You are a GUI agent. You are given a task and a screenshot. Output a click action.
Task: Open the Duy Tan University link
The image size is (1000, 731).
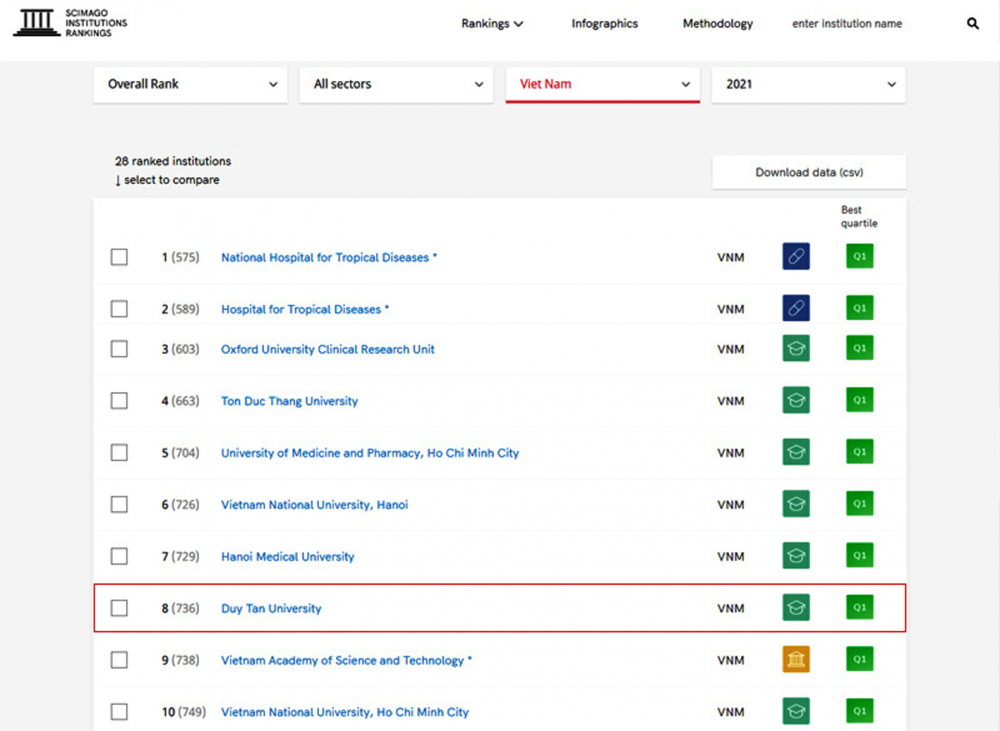pos(271,609)
